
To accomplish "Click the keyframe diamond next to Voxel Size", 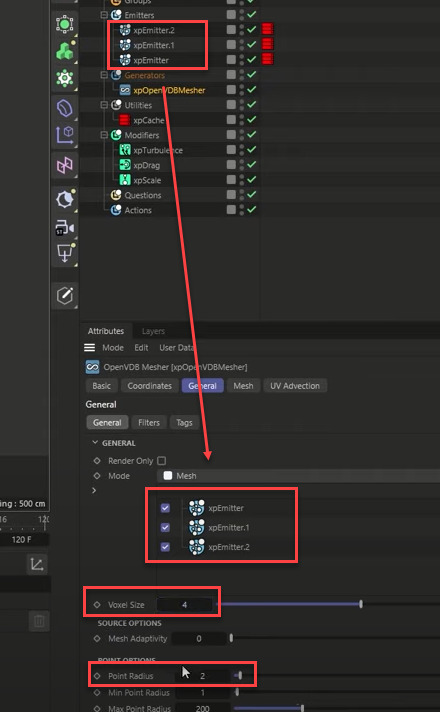I will [x=97, y=605].
